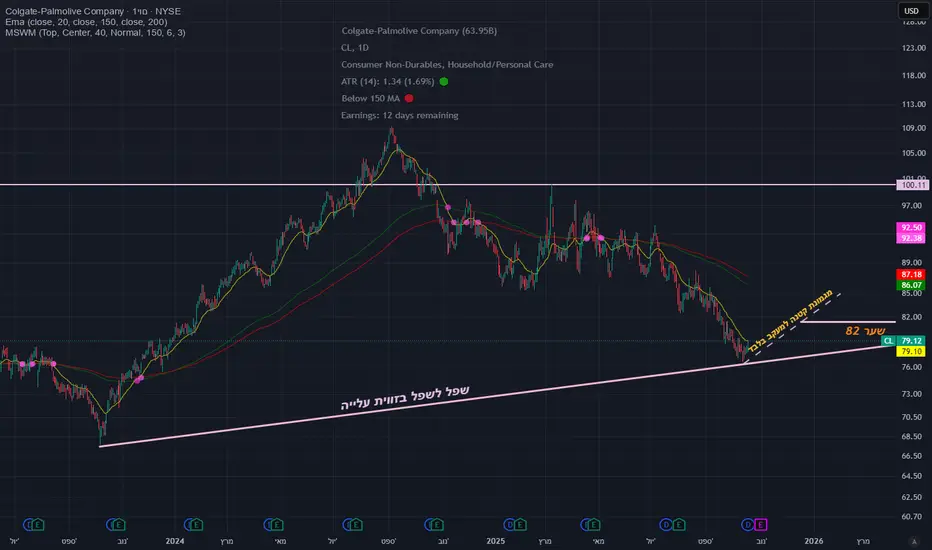
Task: Click the green ATR status dot
Action: [443, 81]
